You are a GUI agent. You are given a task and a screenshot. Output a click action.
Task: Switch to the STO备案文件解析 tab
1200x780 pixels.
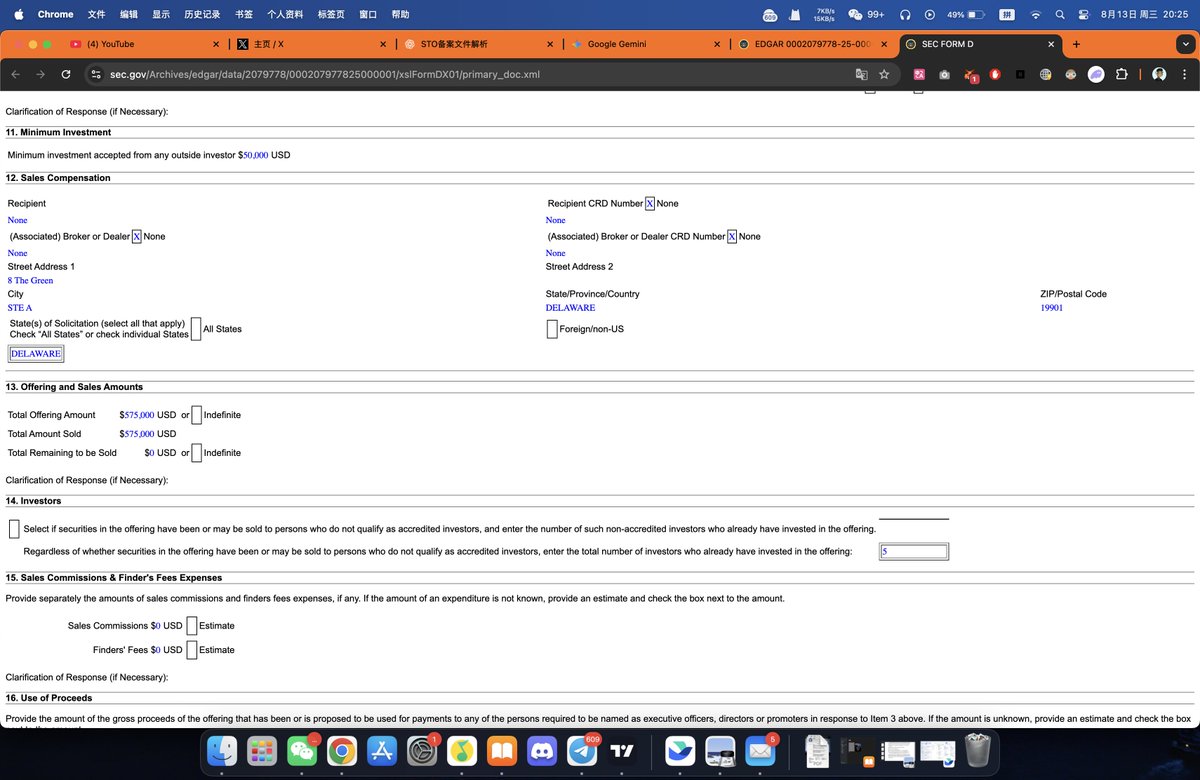(x=479, y=44)
